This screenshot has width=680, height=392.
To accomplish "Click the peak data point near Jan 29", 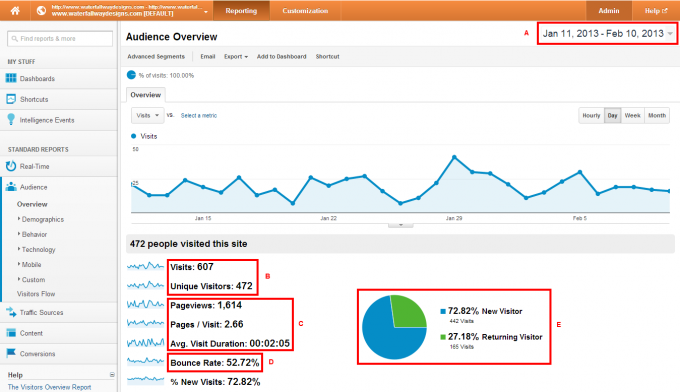I will coord(454,157).
